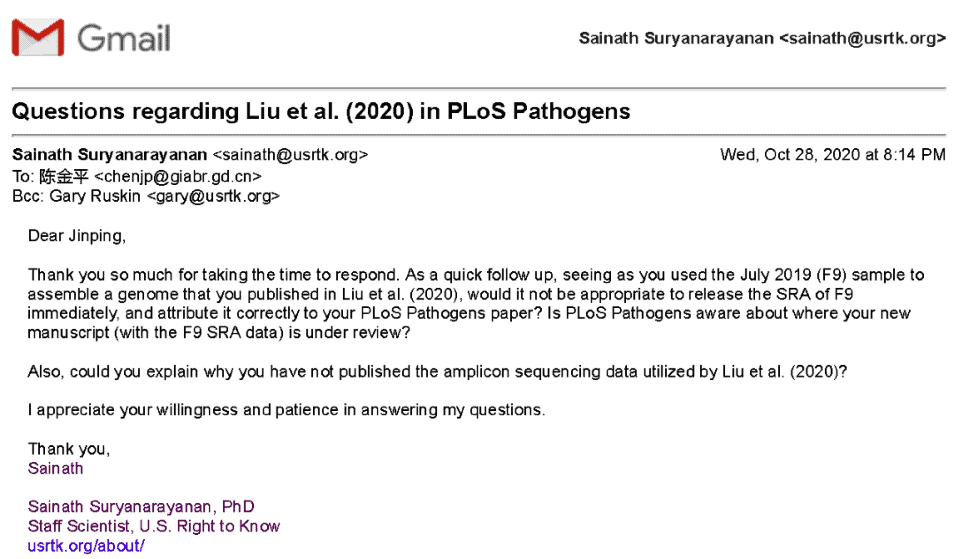Click the 'Sainath Suryanarayanan, PhD' signature line
The width and height of the screenshot is (975, 559).
[x=141, y=507]
